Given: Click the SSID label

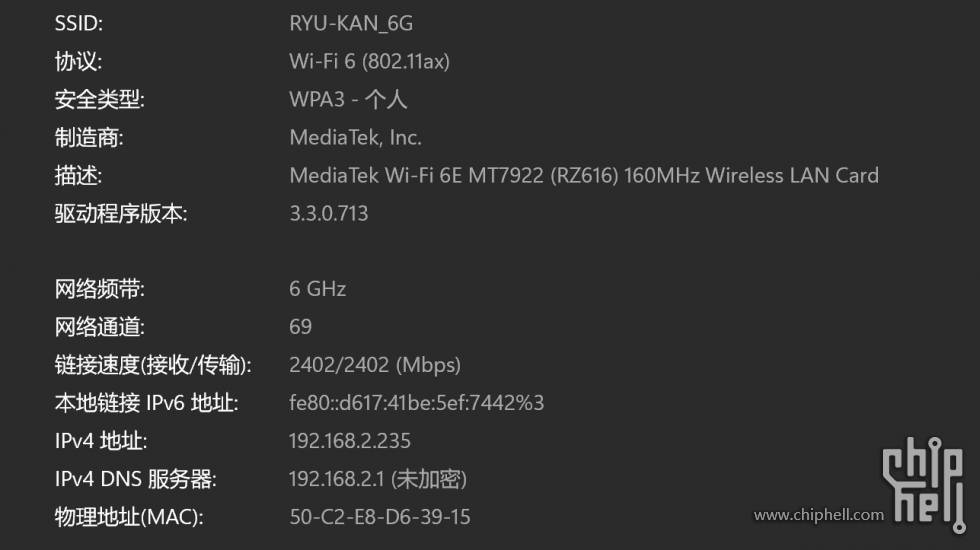Looking at the screenshot, I should [x=79, y=24].
